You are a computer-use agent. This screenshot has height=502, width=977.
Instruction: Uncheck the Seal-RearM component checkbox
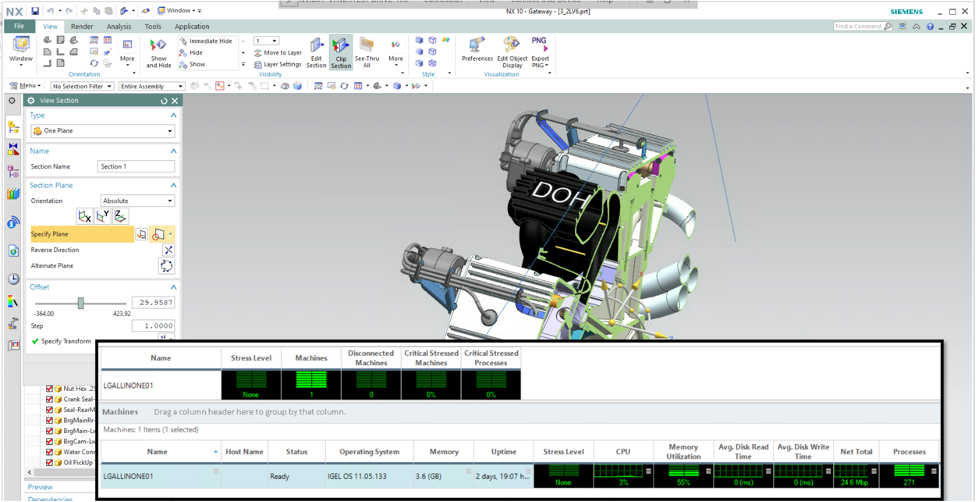pyautogui.click(x=50, y=410)
